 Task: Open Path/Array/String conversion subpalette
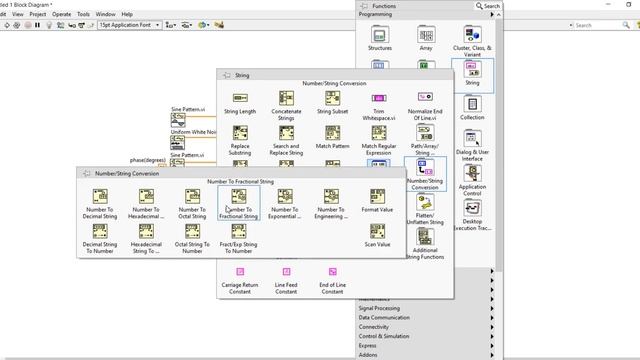click(425, 140)
